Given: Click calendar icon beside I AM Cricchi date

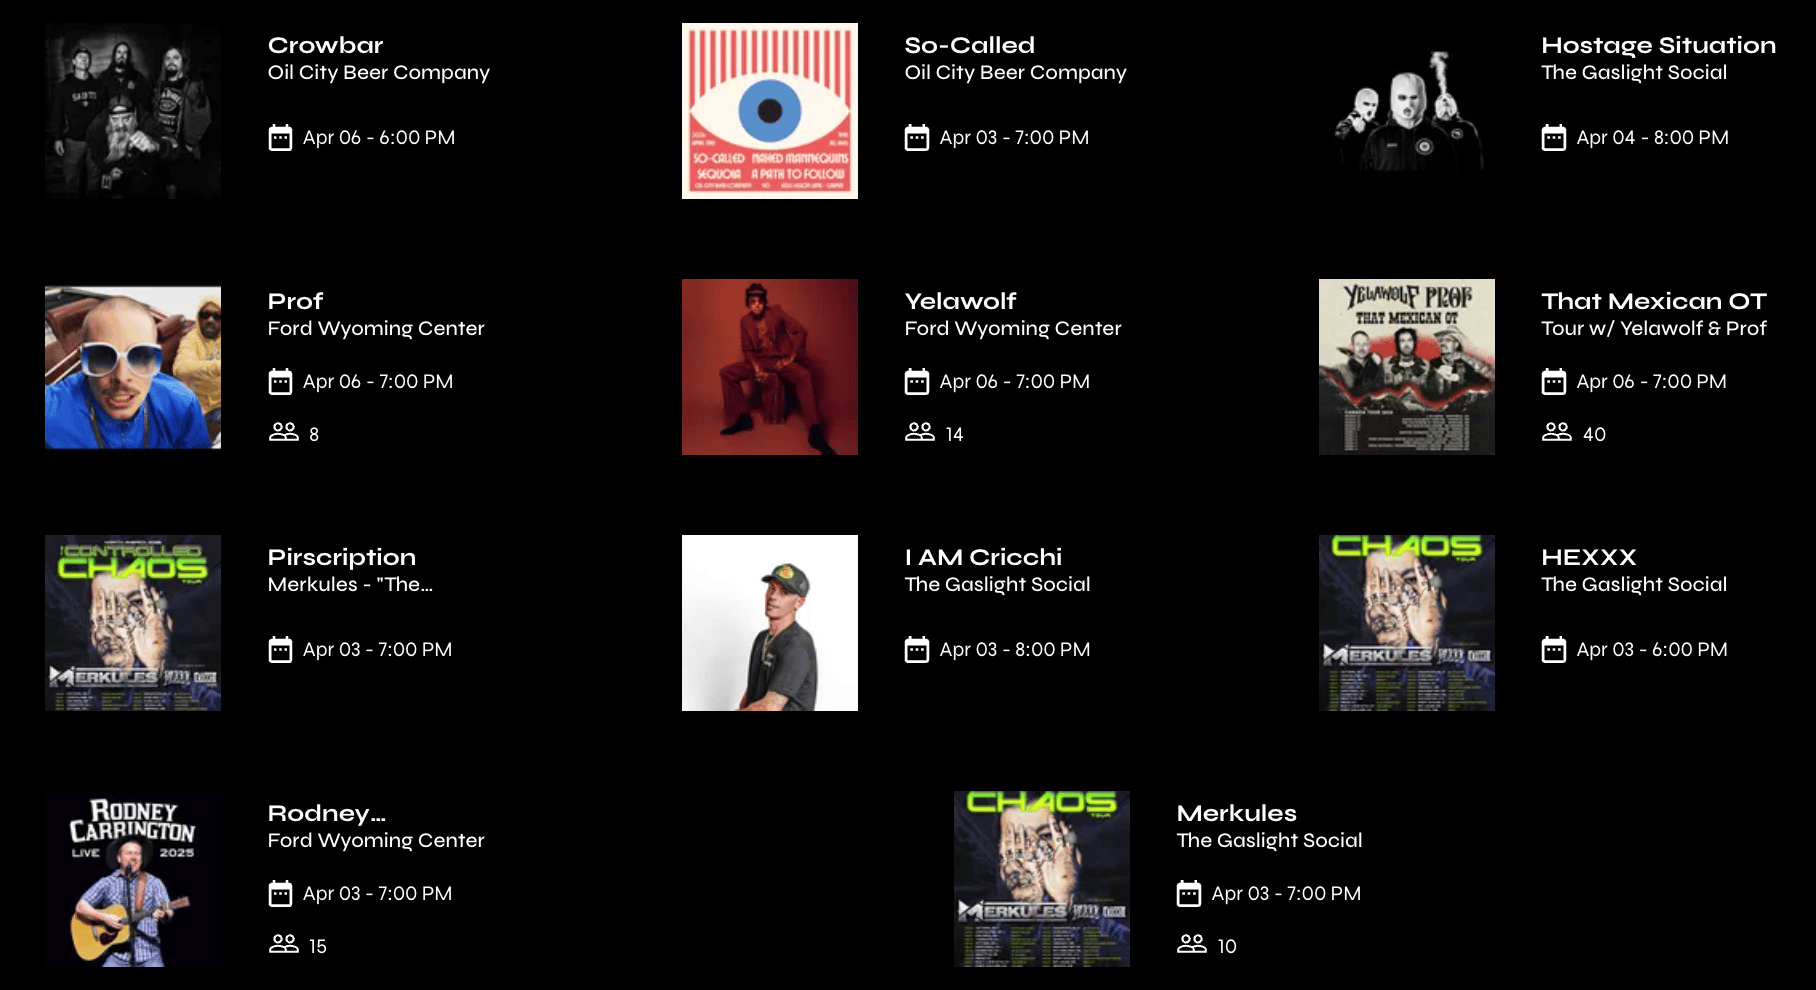Looking at the screenshot, I should (917, 650).
